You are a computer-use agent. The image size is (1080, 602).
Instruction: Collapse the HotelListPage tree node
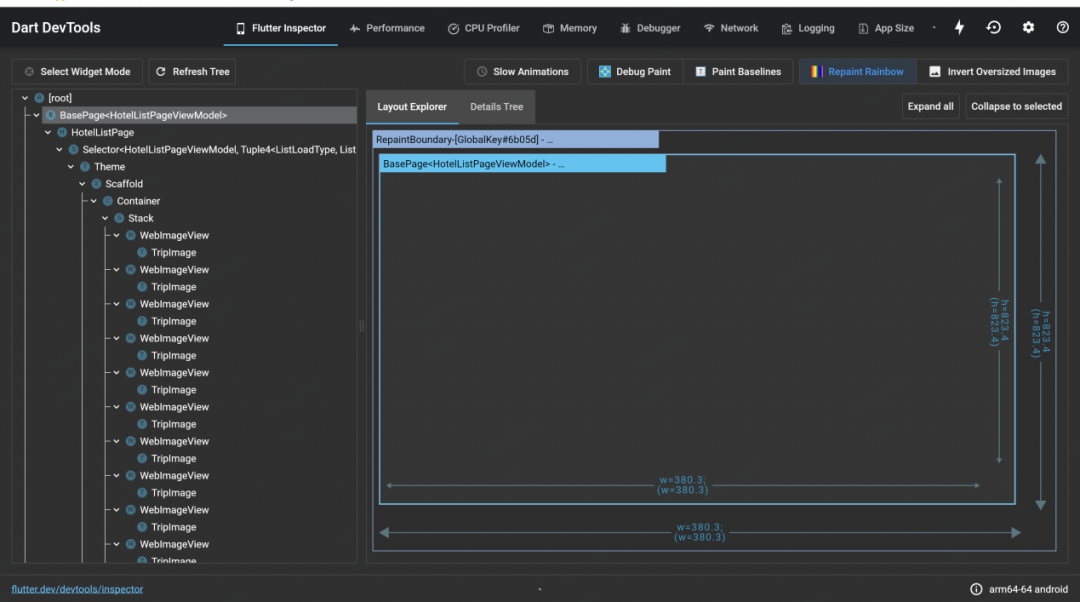[48, 132]
